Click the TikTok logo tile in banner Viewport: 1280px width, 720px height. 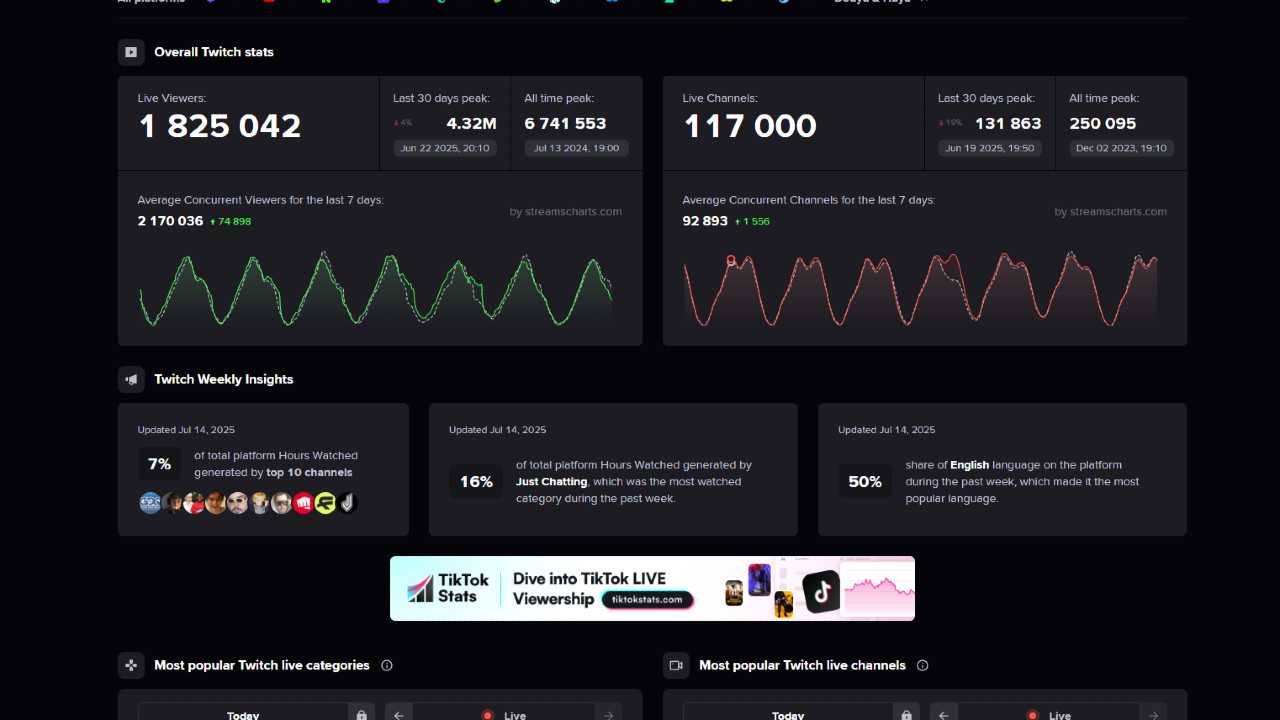(822, 591)
